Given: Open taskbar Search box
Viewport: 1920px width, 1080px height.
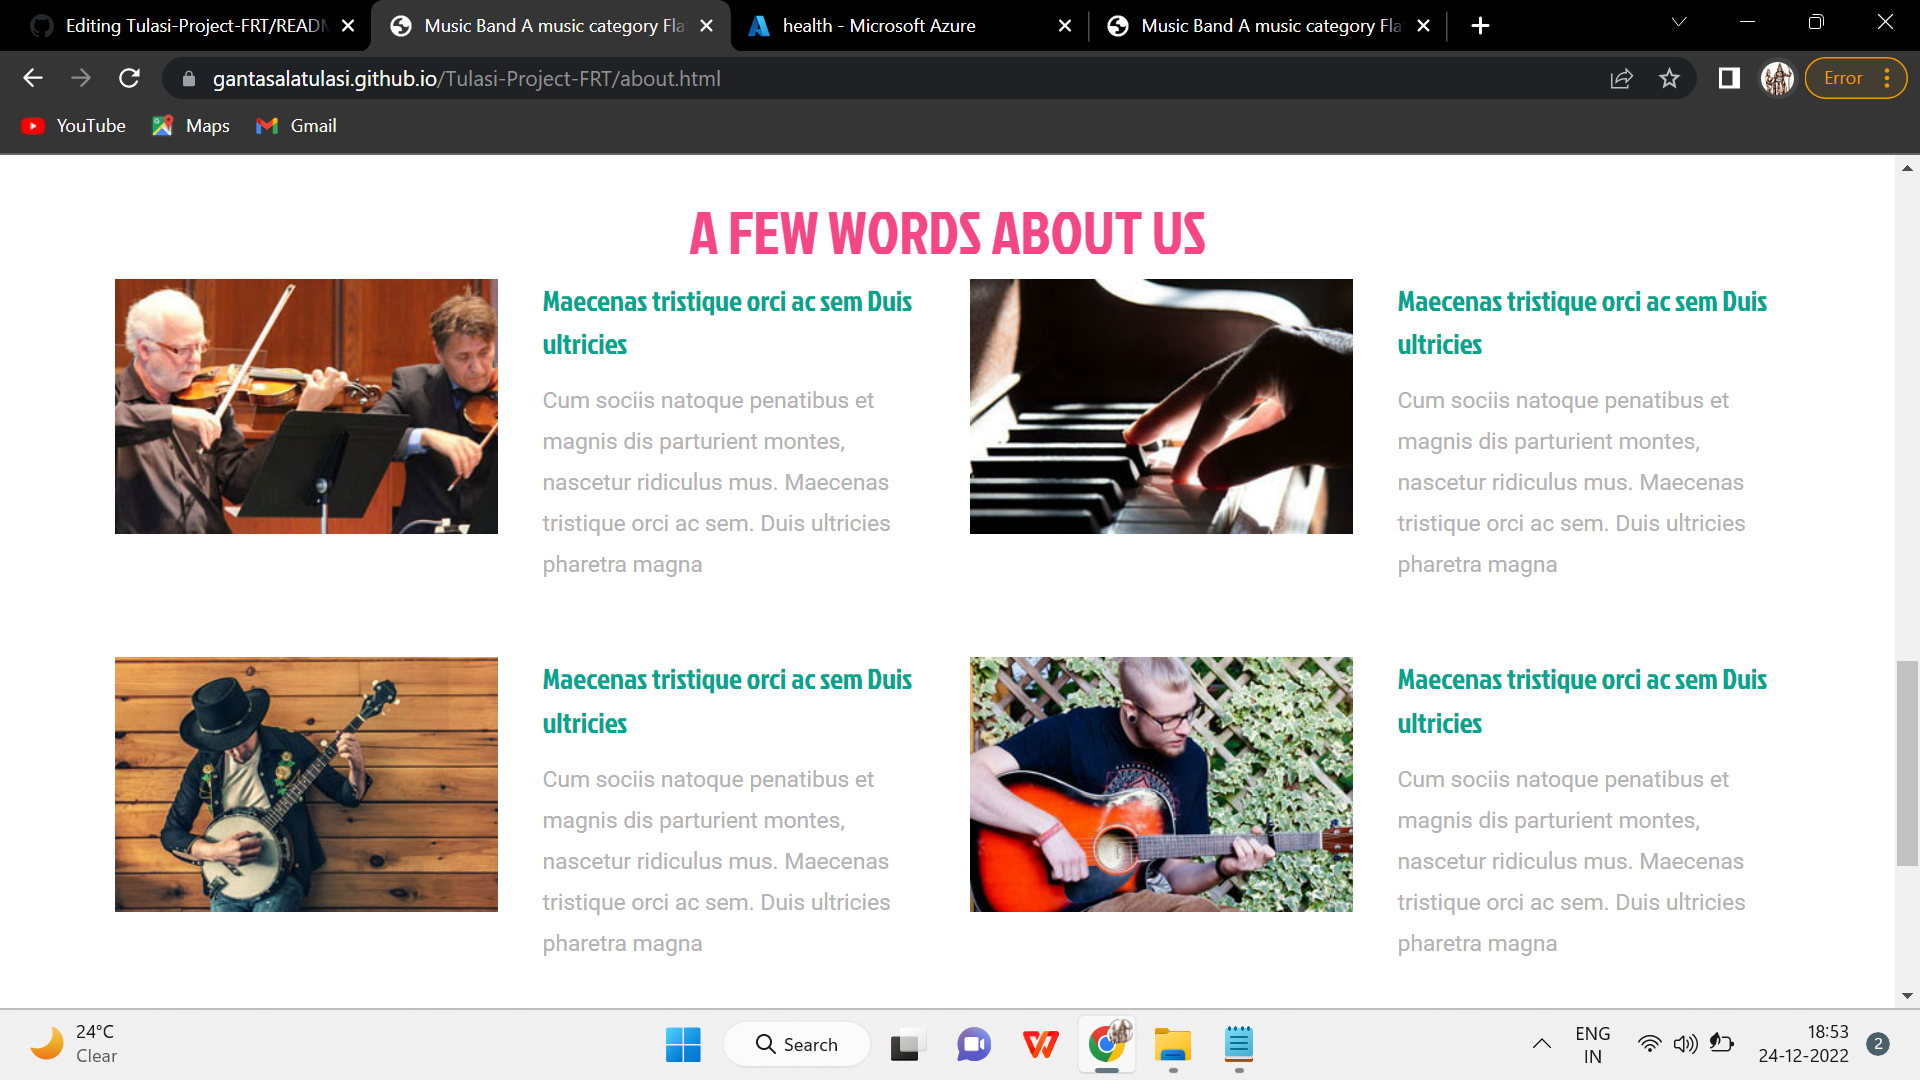Looking at the screenshot, I should coord(797,1045).
